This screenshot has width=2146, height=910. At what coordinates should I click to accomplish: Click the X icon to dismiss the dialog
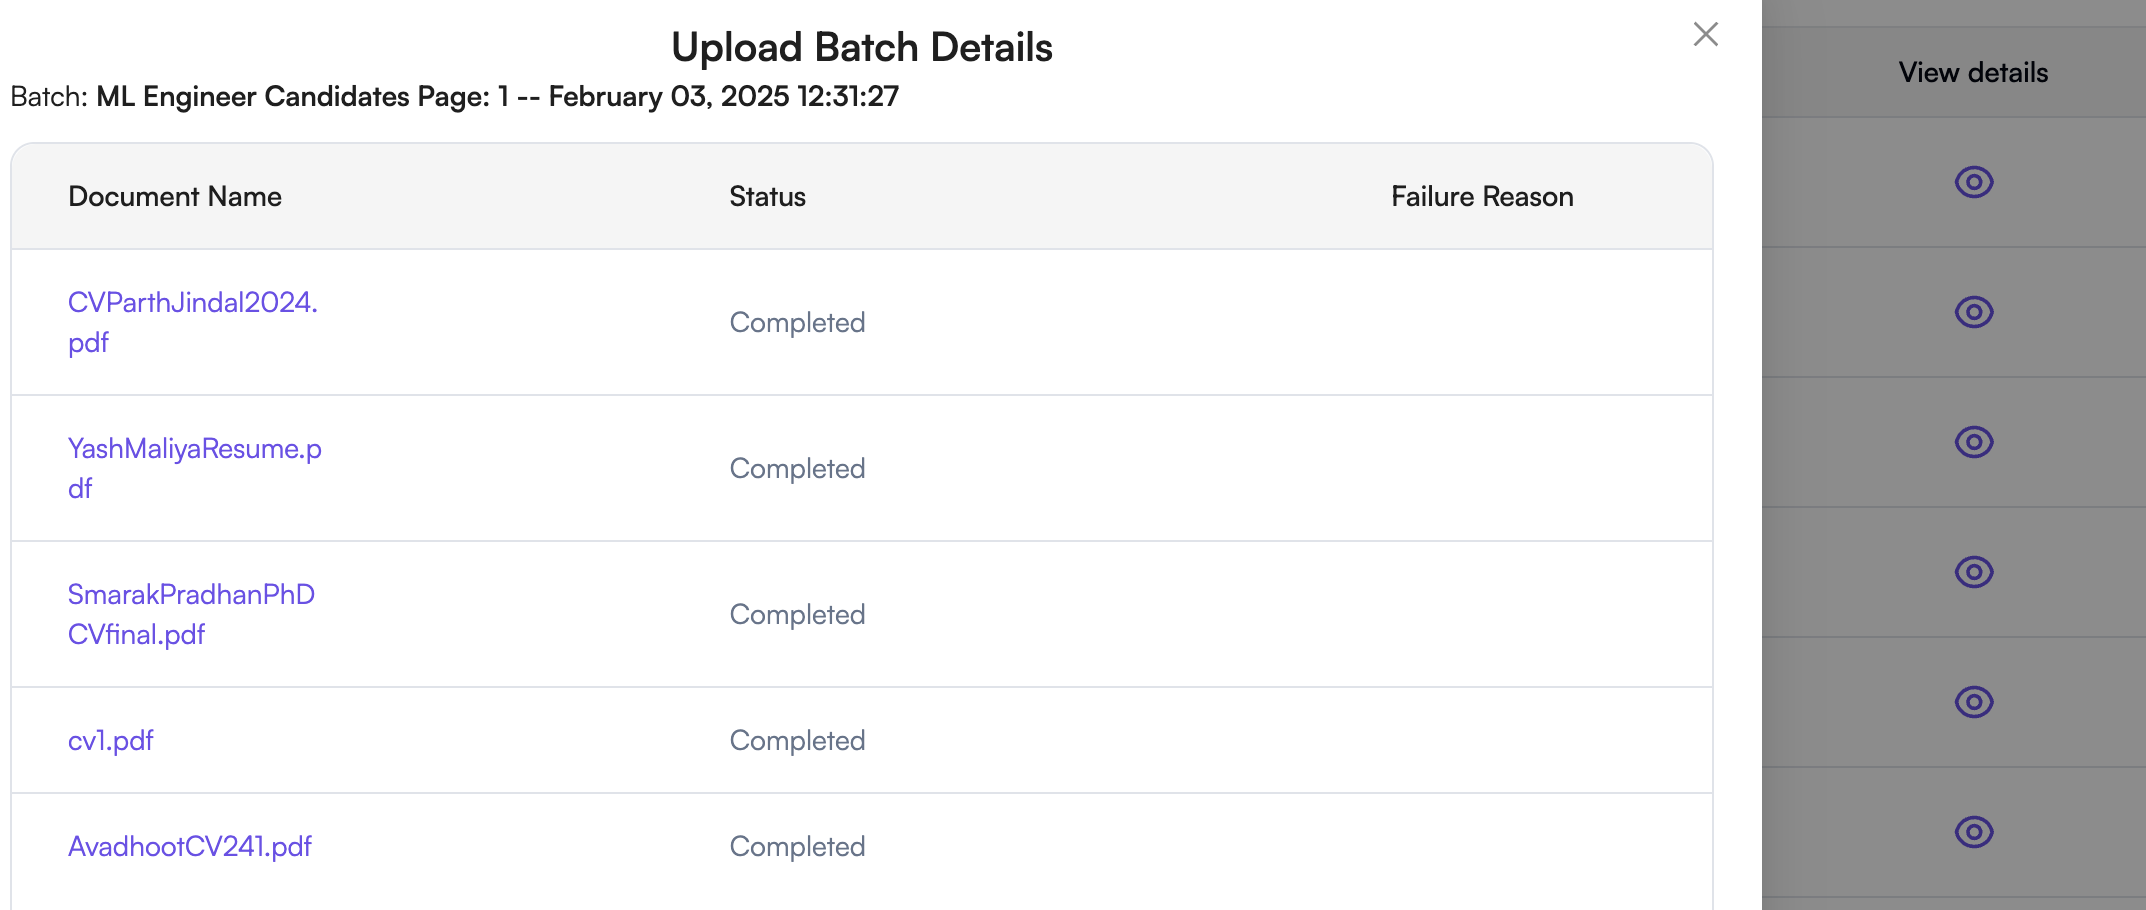click(x=1705, y=34)
